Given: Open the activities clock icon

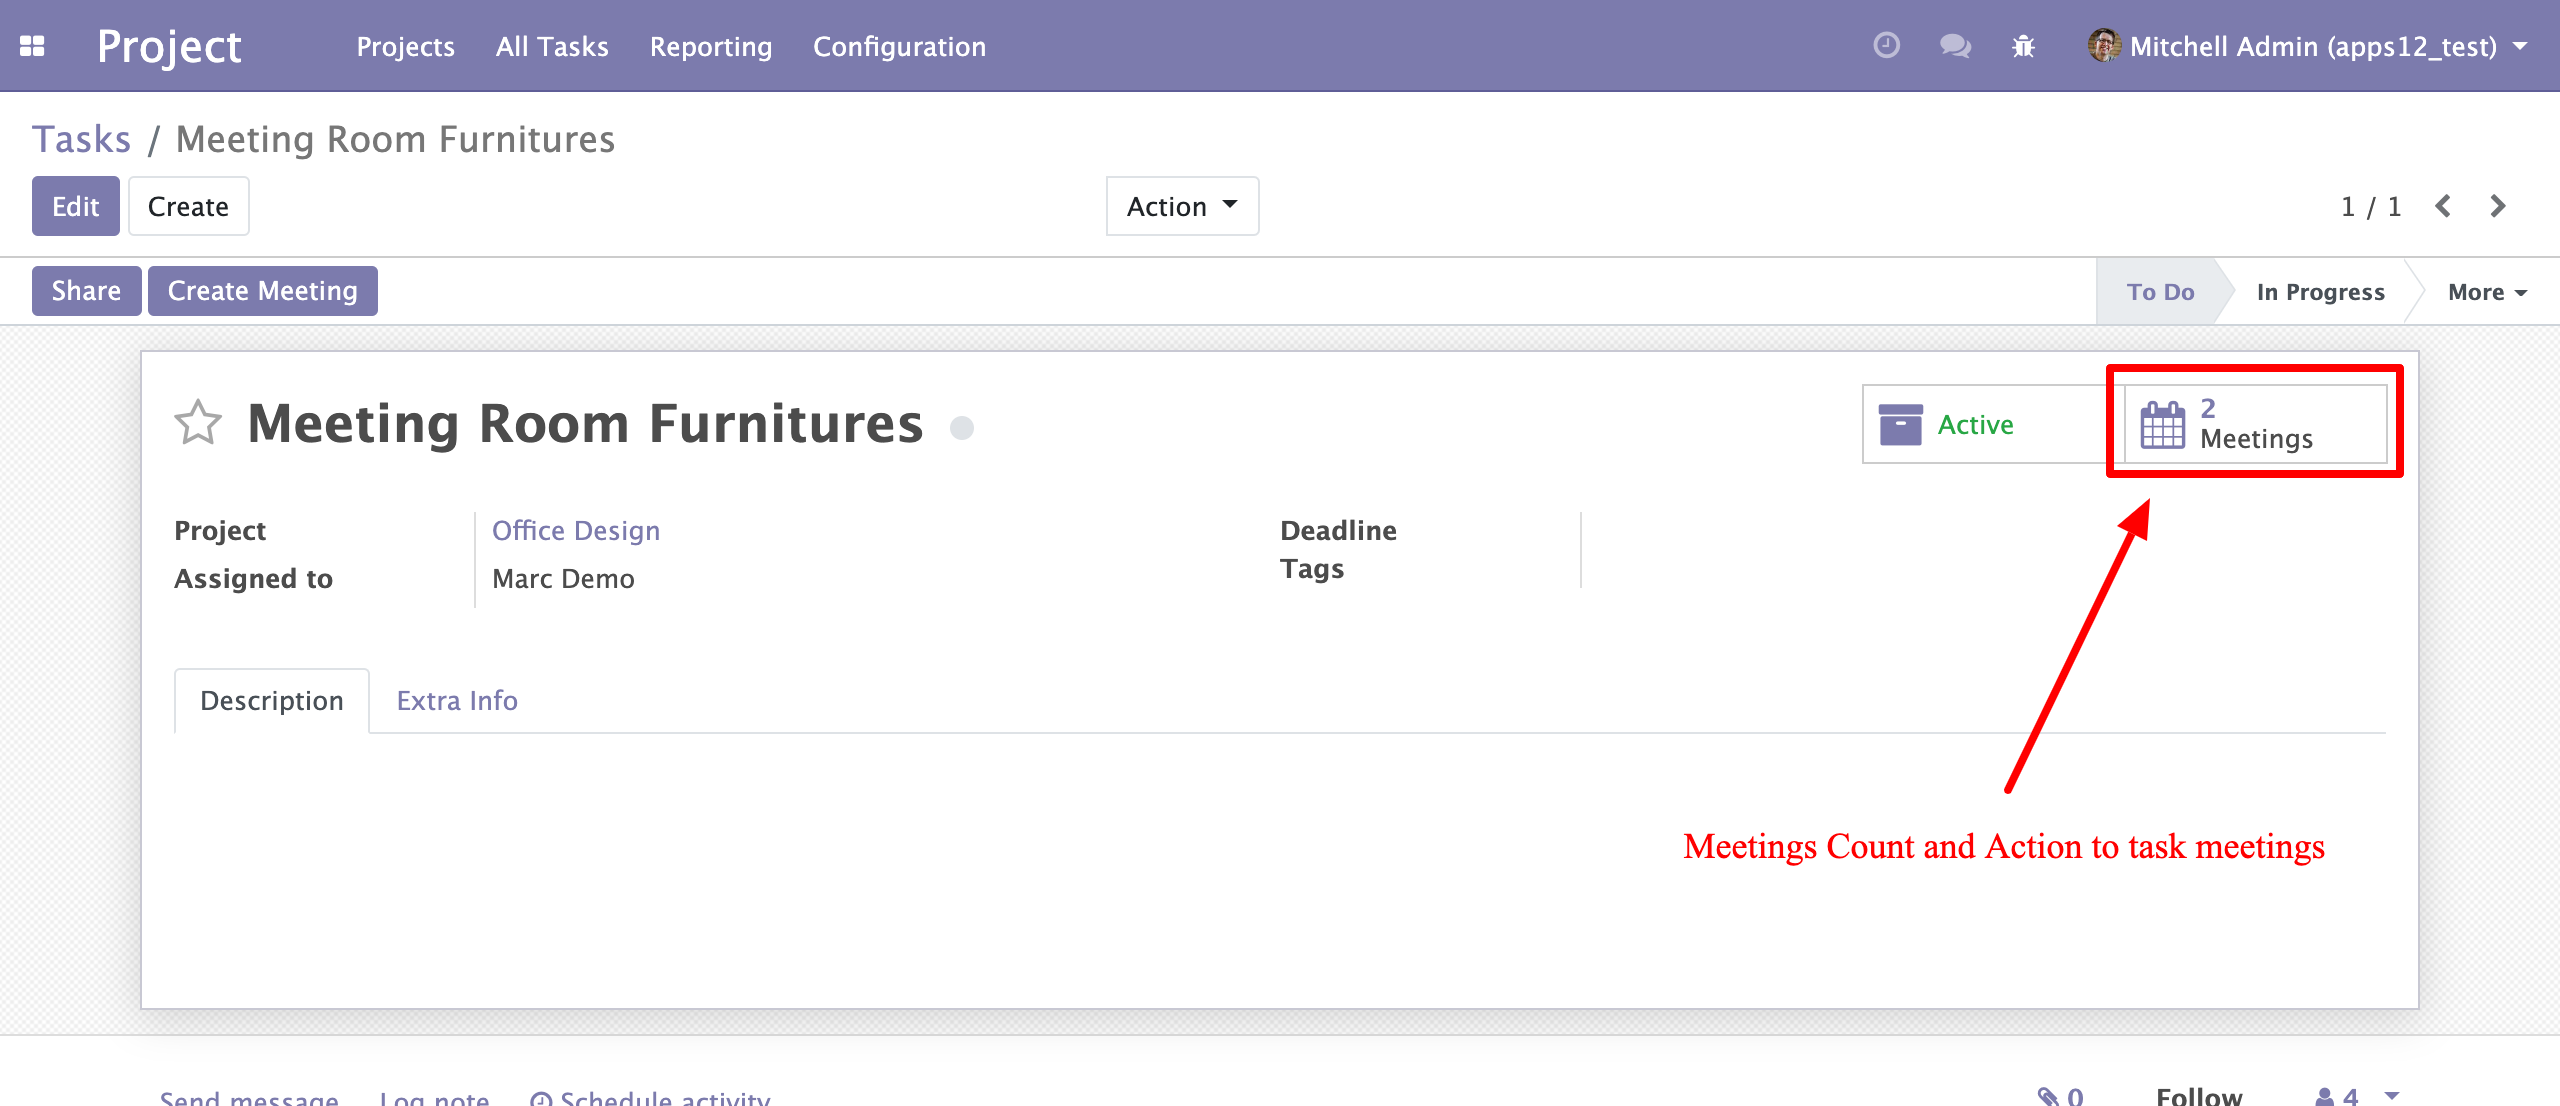Looking at the screenshot, I should tap(1886, 46).
